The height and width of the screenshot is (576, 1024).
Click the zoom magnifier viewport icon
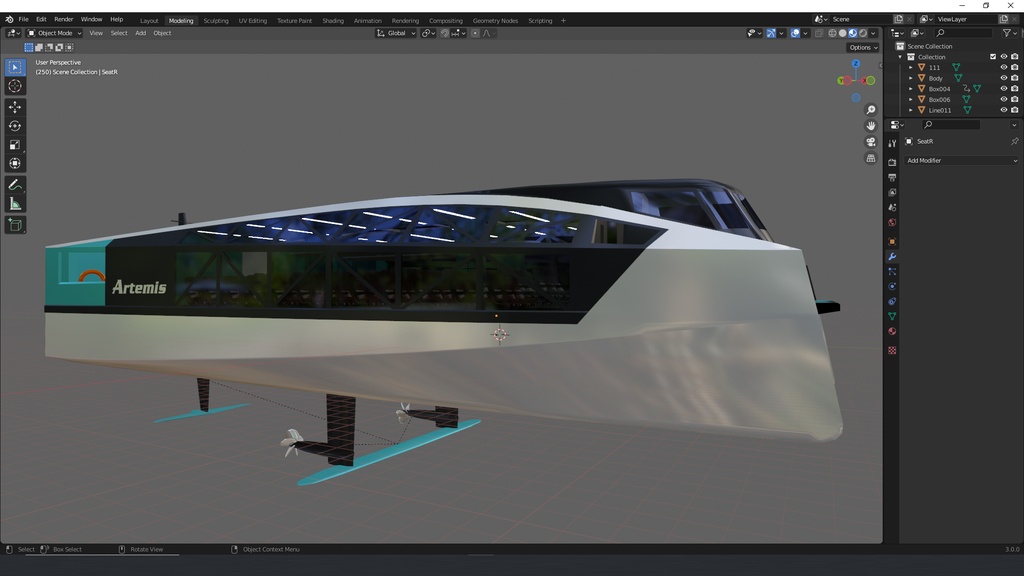[871, 110]
